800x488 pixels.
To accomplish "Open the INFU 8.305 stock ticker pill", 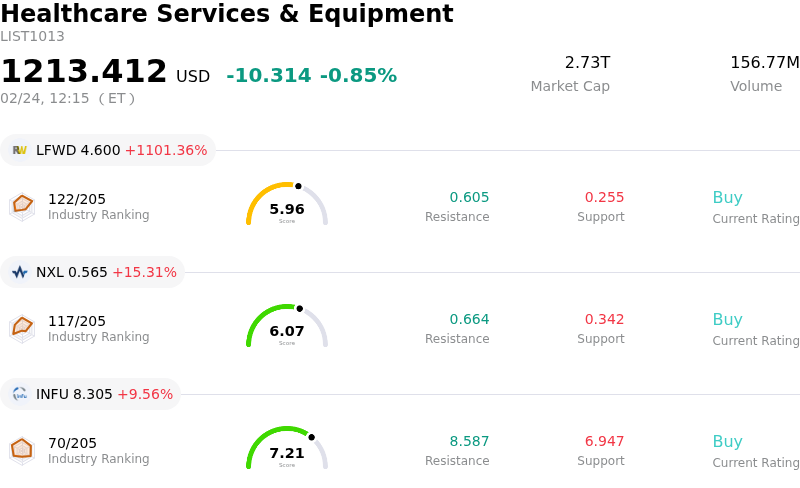I will [91, 394].
